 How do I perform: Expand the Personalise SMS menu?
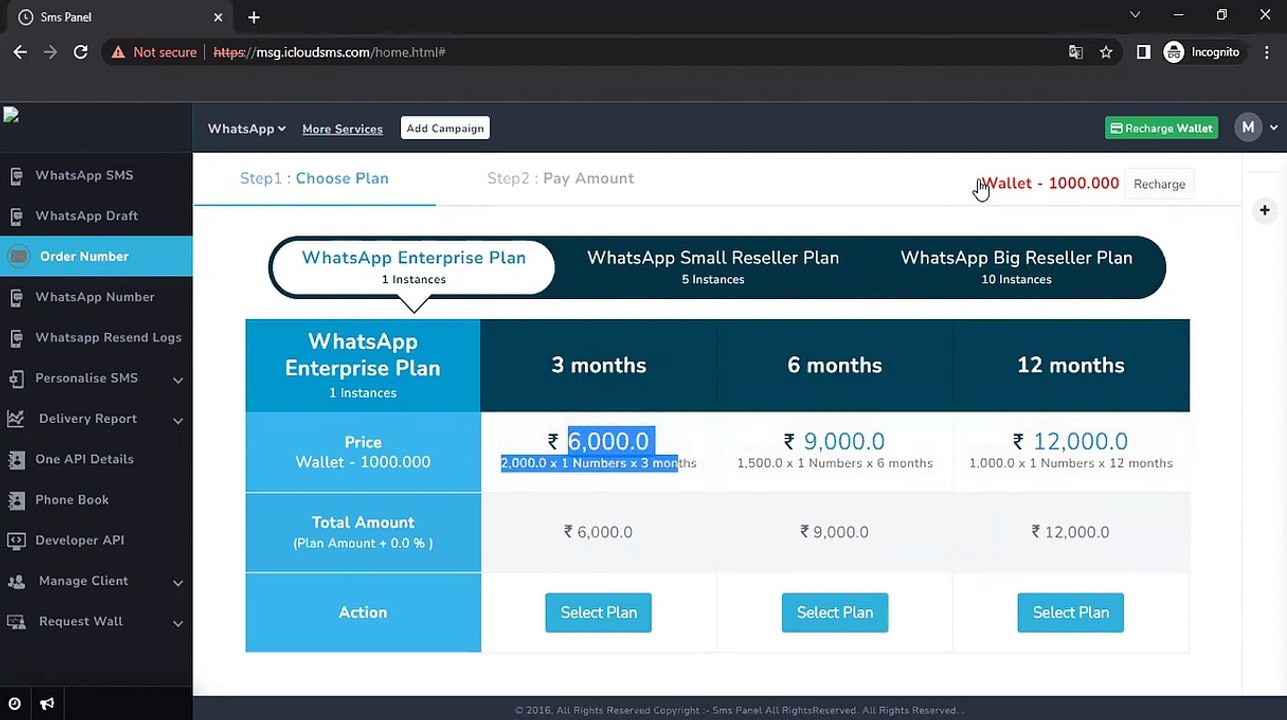96,379
